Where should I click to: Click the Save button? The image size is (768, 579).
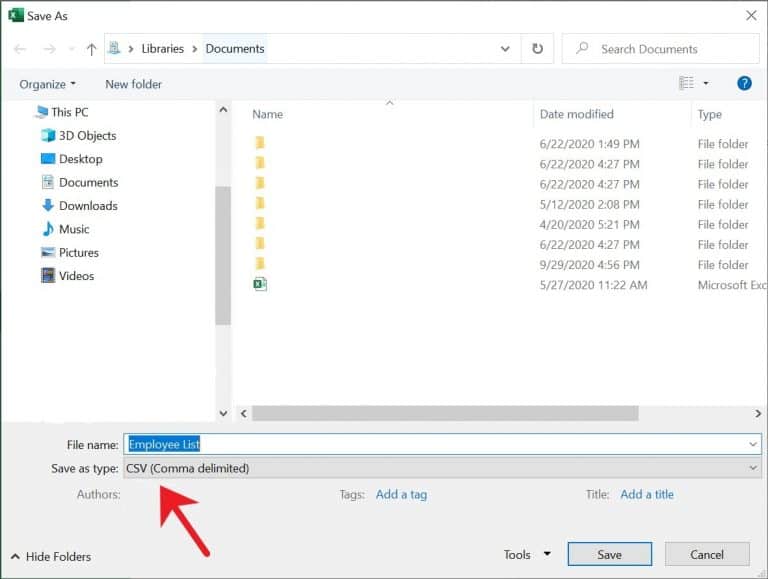click(609, 555)
